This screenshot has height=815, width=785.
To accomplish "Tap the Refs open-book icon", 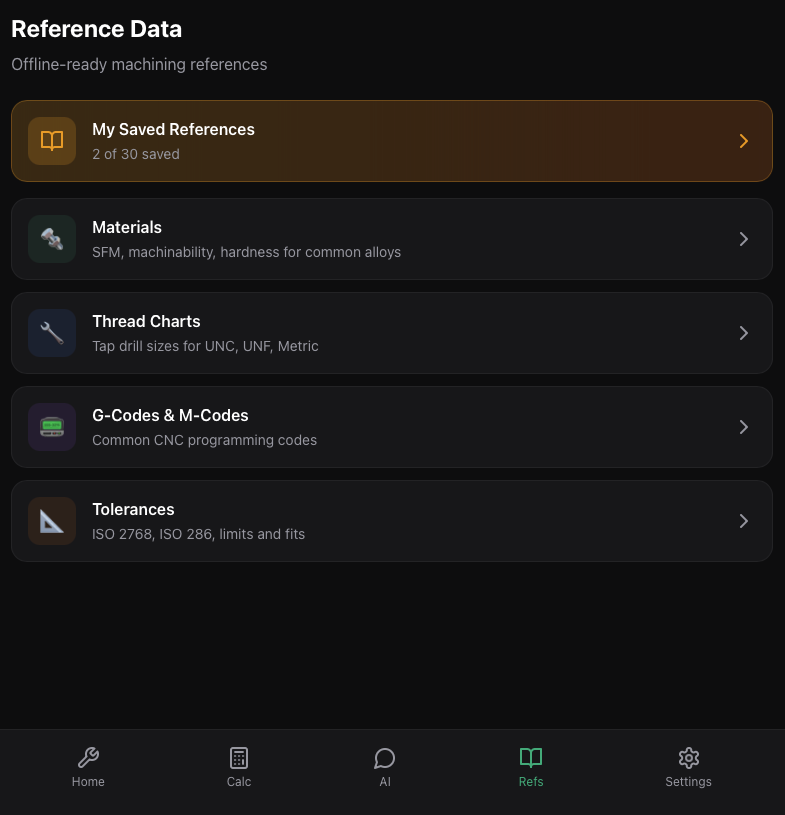I will pos(531,758).
